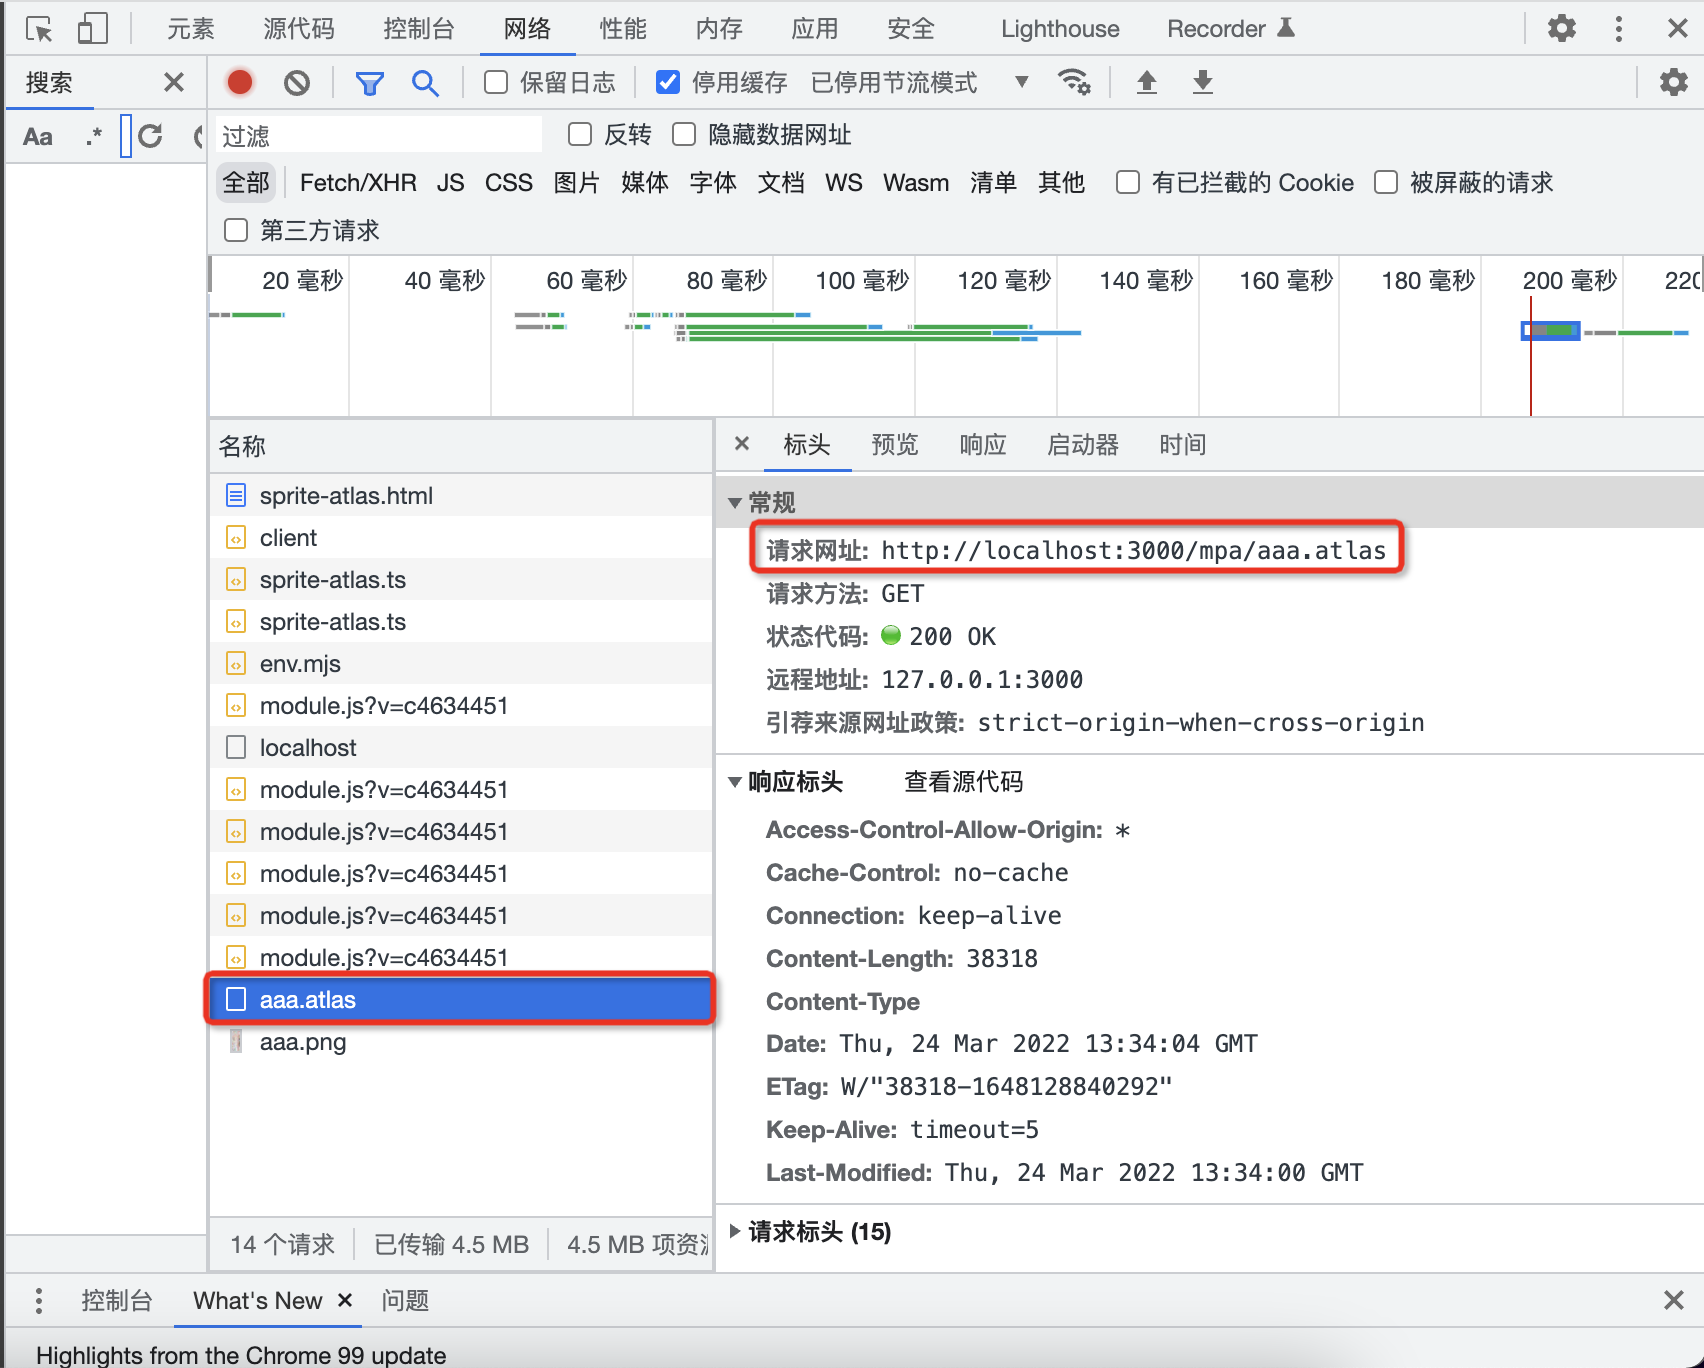Uncheck the 停用缓存 checkbox
The height and width of the screenshot is (1368, 1704).
point(668,82)
